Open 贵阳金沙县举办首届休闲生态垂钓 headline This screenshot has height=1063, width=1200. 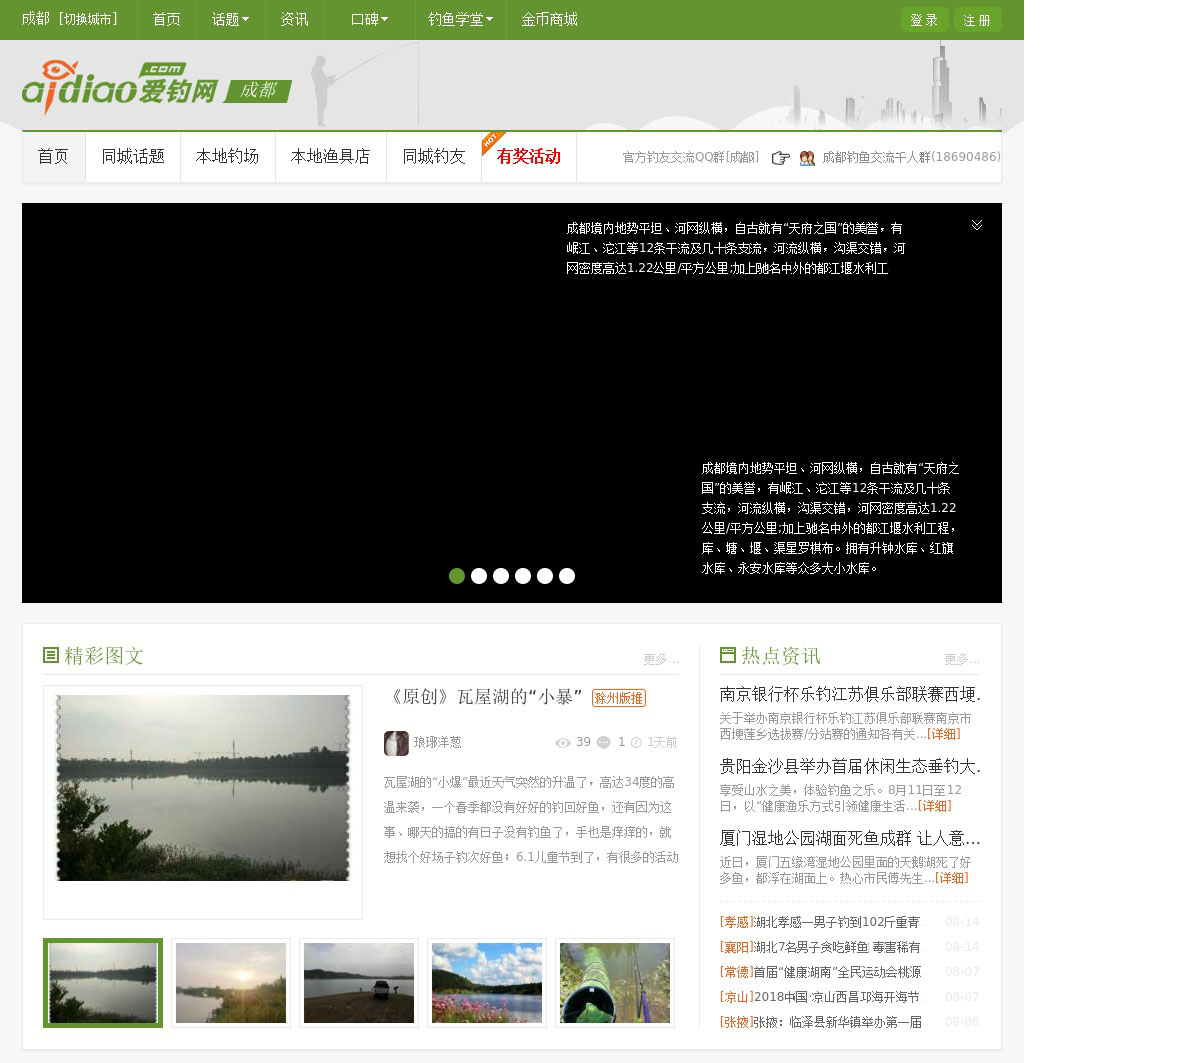tap(850, 766)
